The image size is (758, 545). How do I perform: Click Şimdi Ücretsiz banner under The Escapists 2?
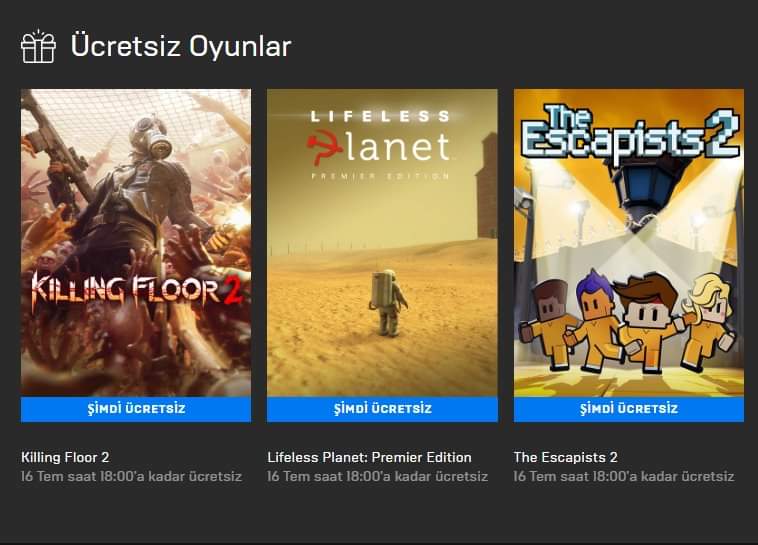point(628,409)
